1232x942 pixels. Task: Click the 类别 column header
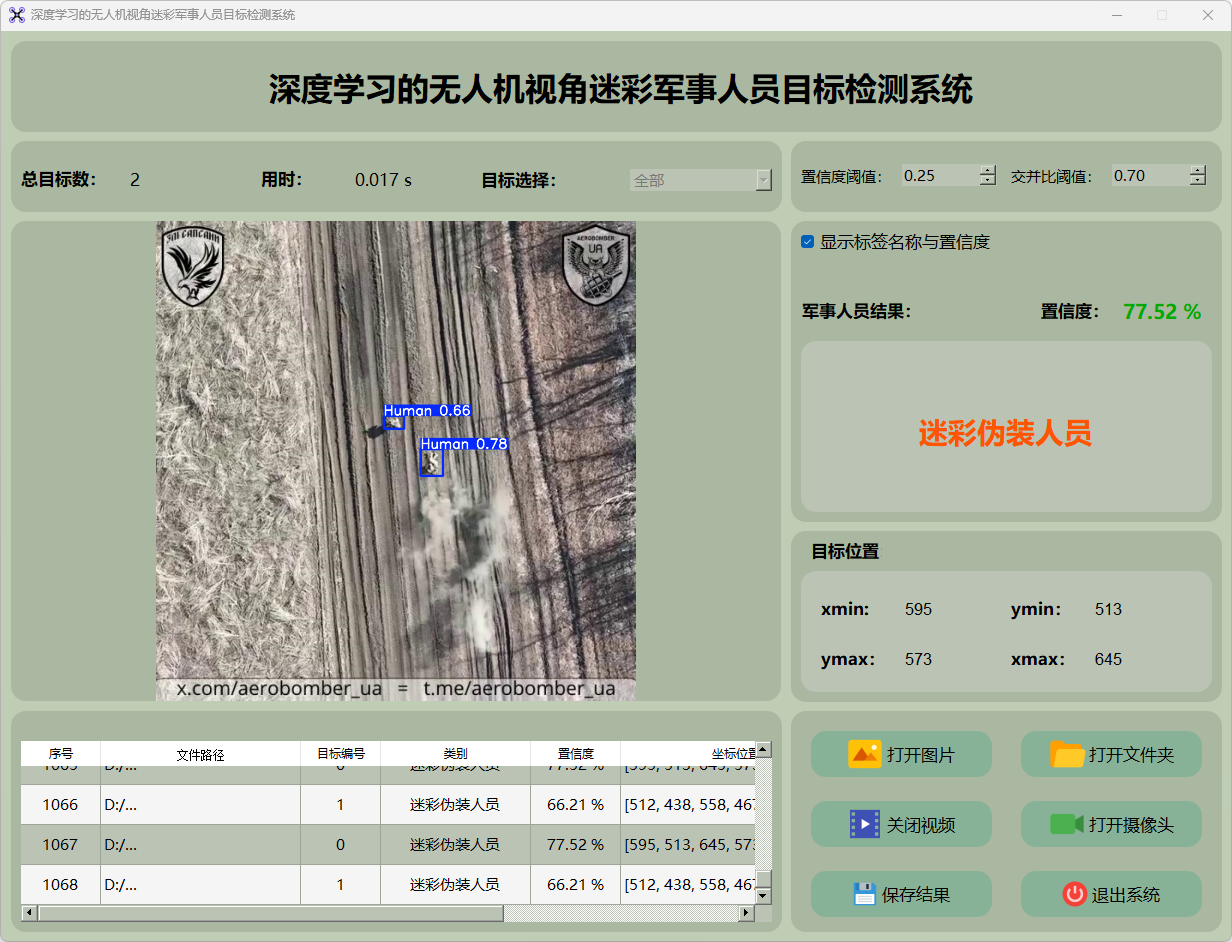[x=455, y=754]
